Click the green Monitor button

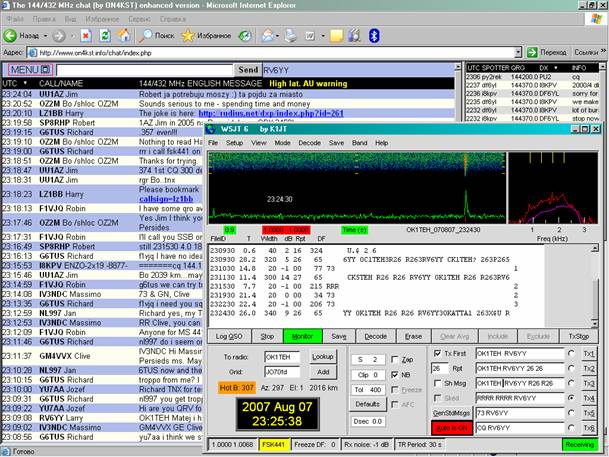(302, 336)
